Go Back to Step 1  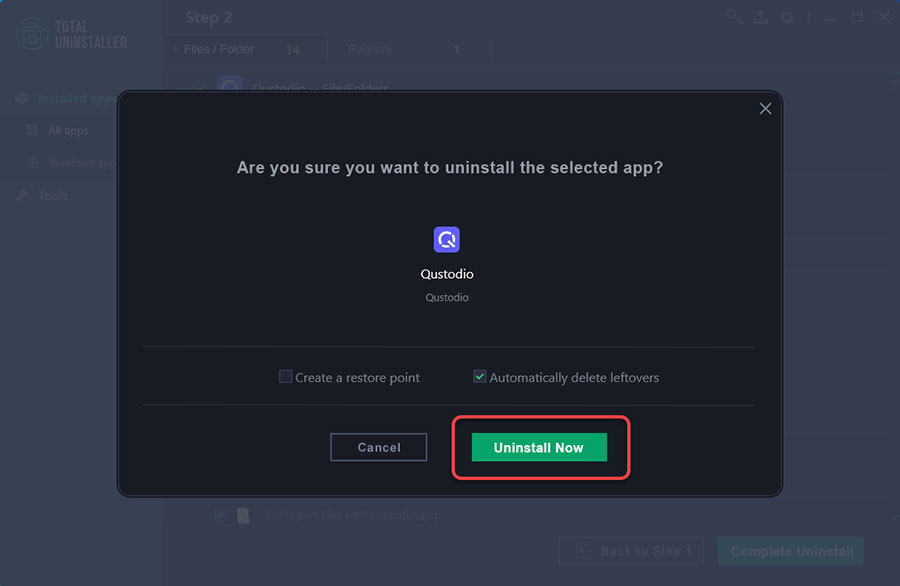click(x=631, y=551)
